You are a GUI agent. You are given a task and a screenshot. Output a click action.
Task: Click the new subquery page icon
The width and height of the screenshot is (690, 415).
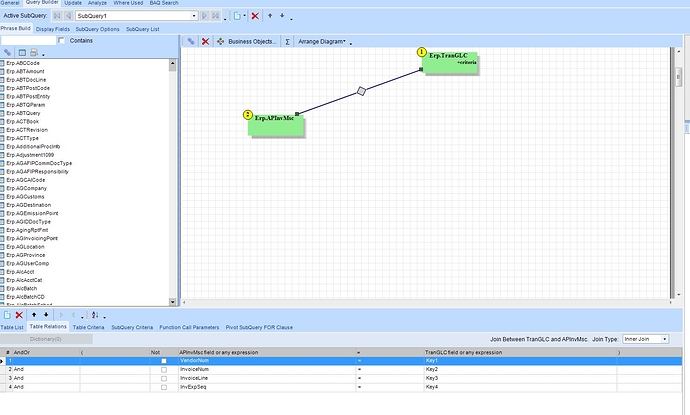pyautogui.click(x=237, y=16)
